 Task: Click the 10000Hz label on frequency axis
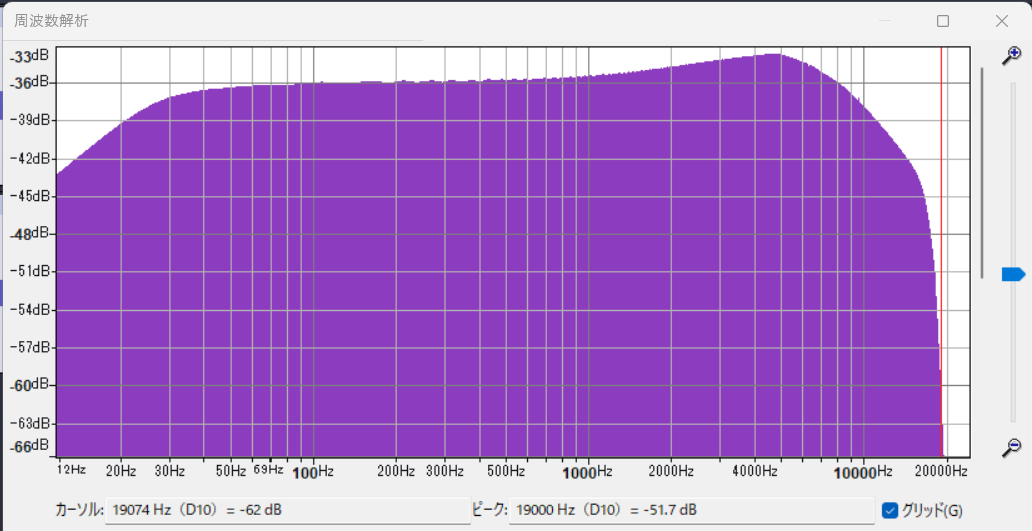pyautogui.click(x=862, y=471)
